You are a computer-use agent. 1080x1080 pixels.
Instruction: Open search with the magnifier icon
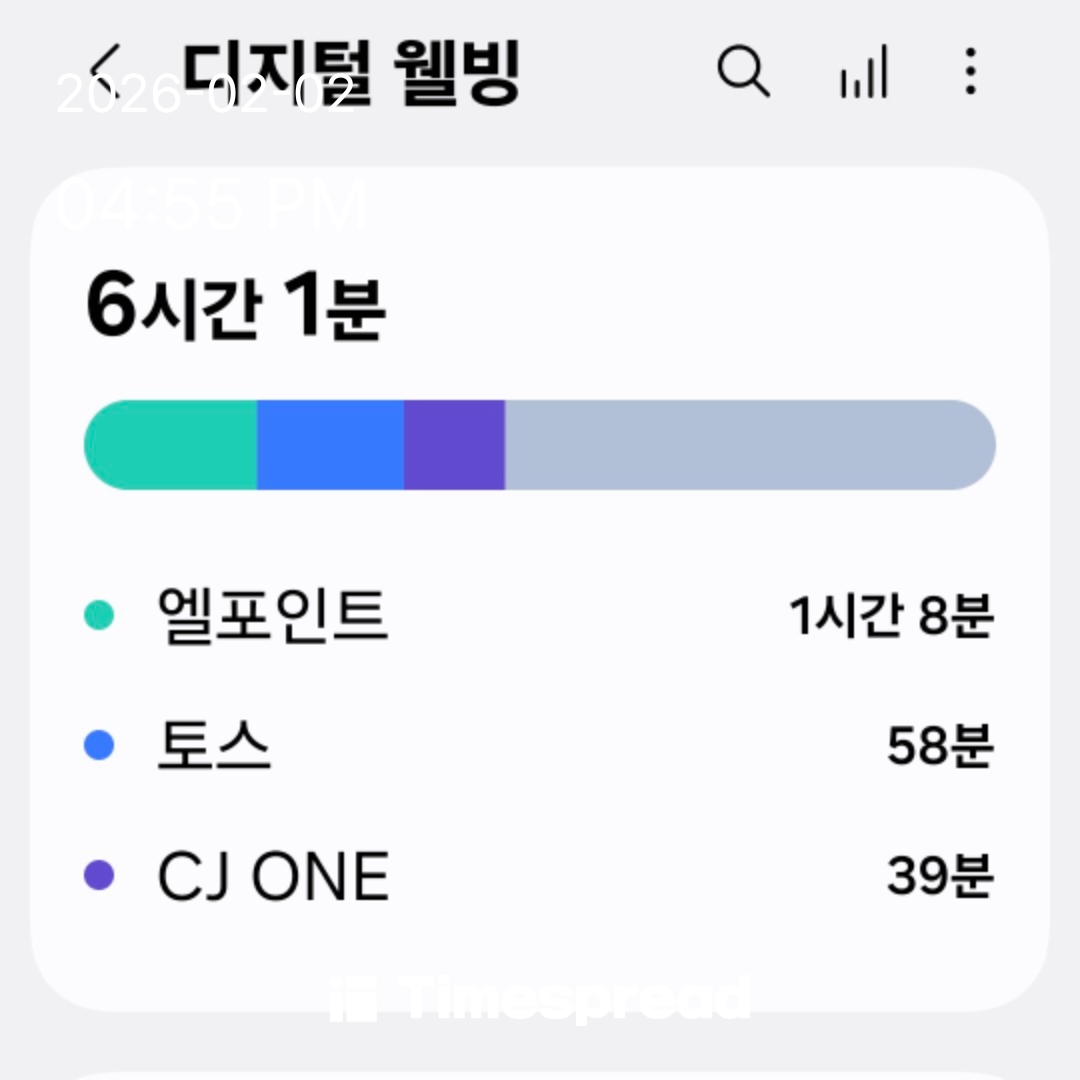(x=744, y=72)
